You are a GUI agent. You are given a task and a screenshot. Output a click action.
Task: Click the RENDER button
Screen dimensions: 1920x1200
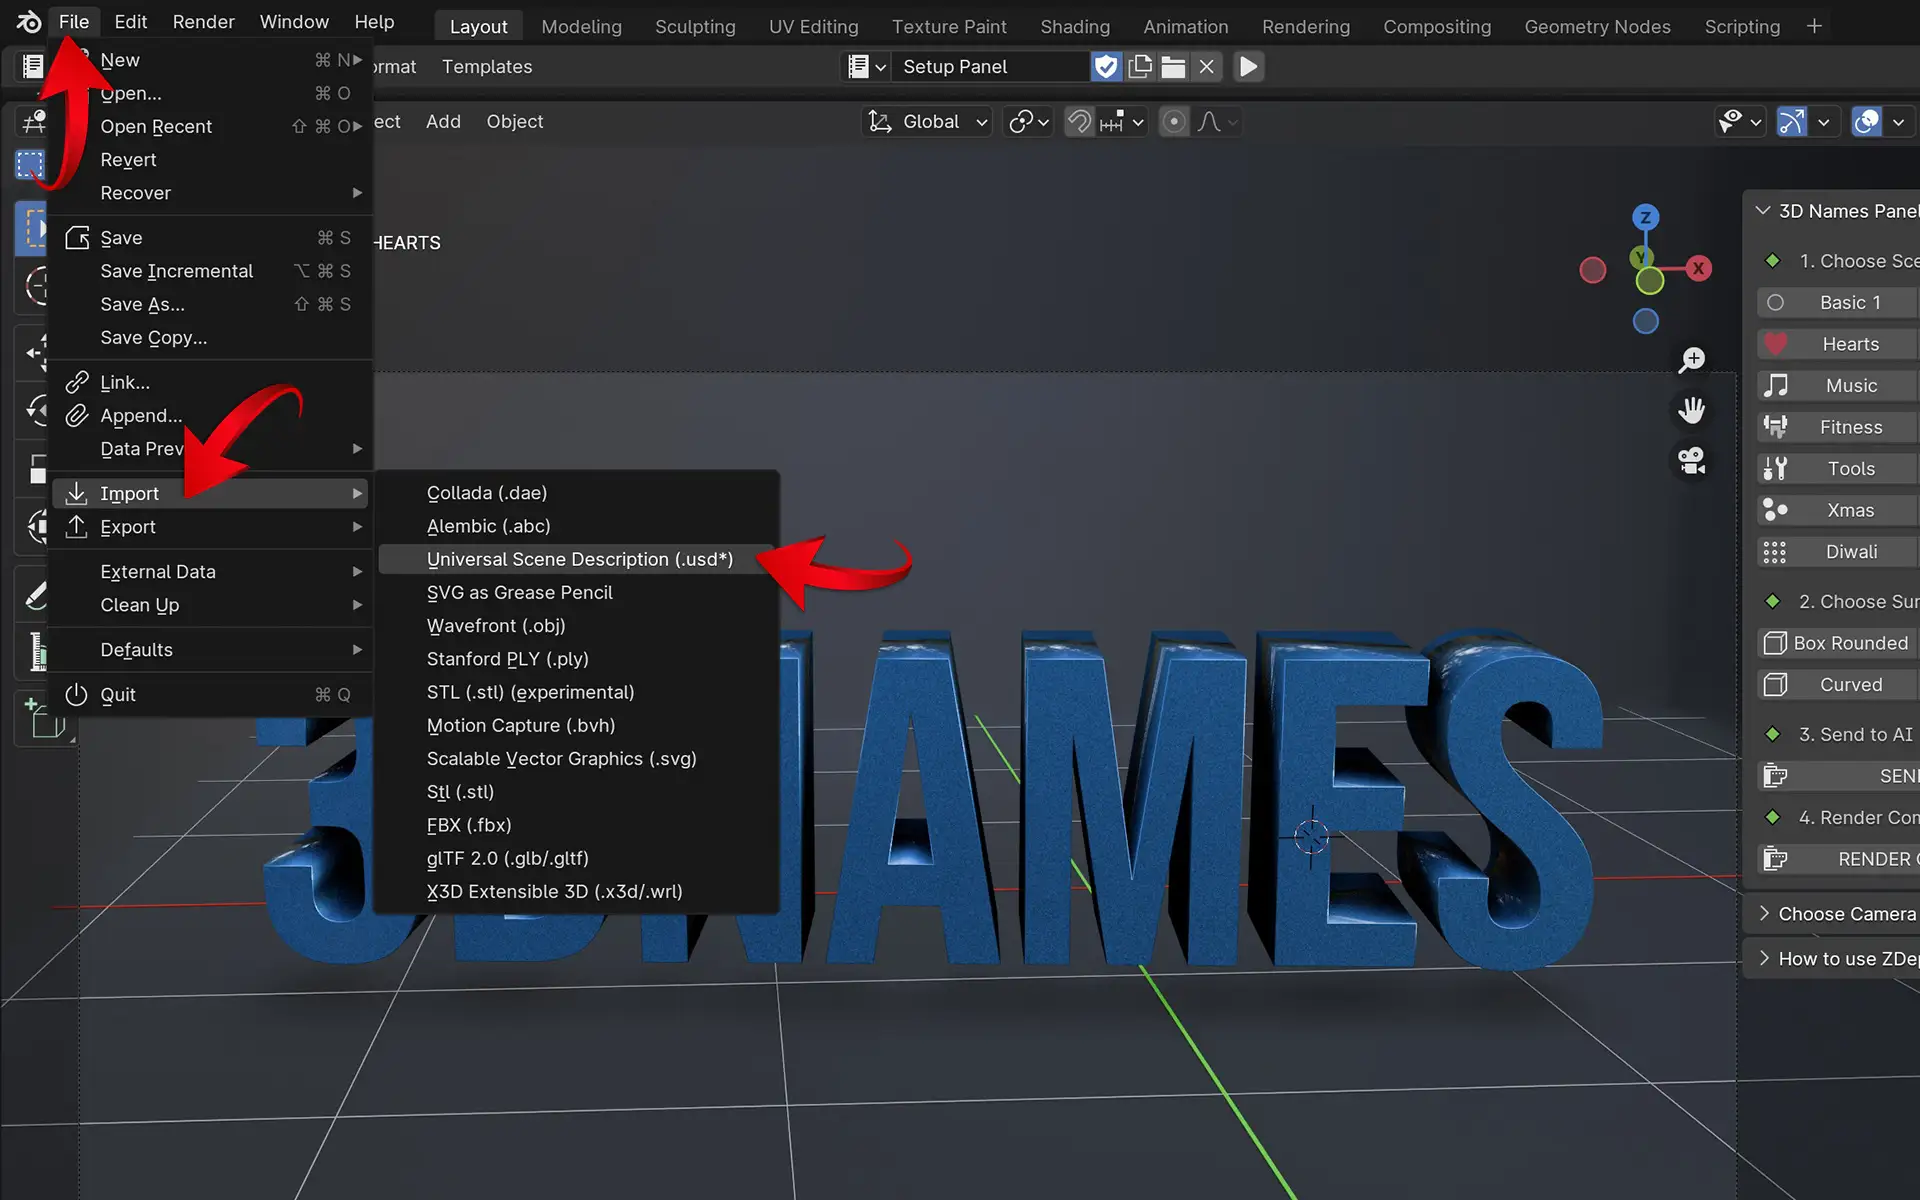pyautogui.click(x=1838, y=859)
